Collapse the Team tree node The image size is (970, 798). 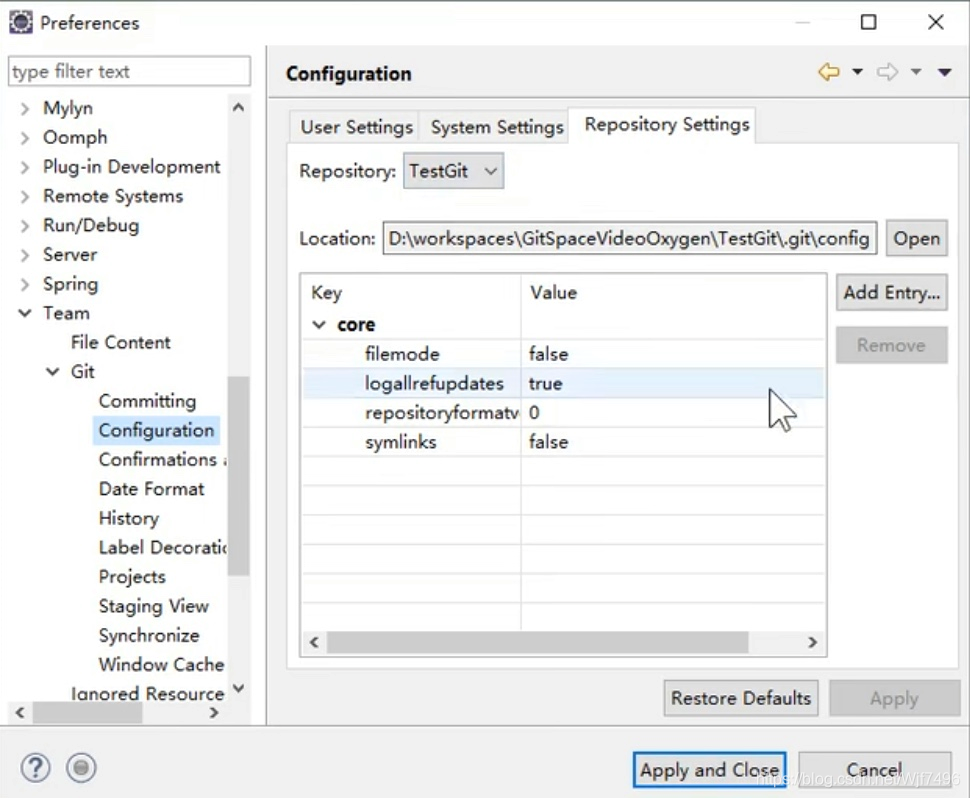pos(25,313)
